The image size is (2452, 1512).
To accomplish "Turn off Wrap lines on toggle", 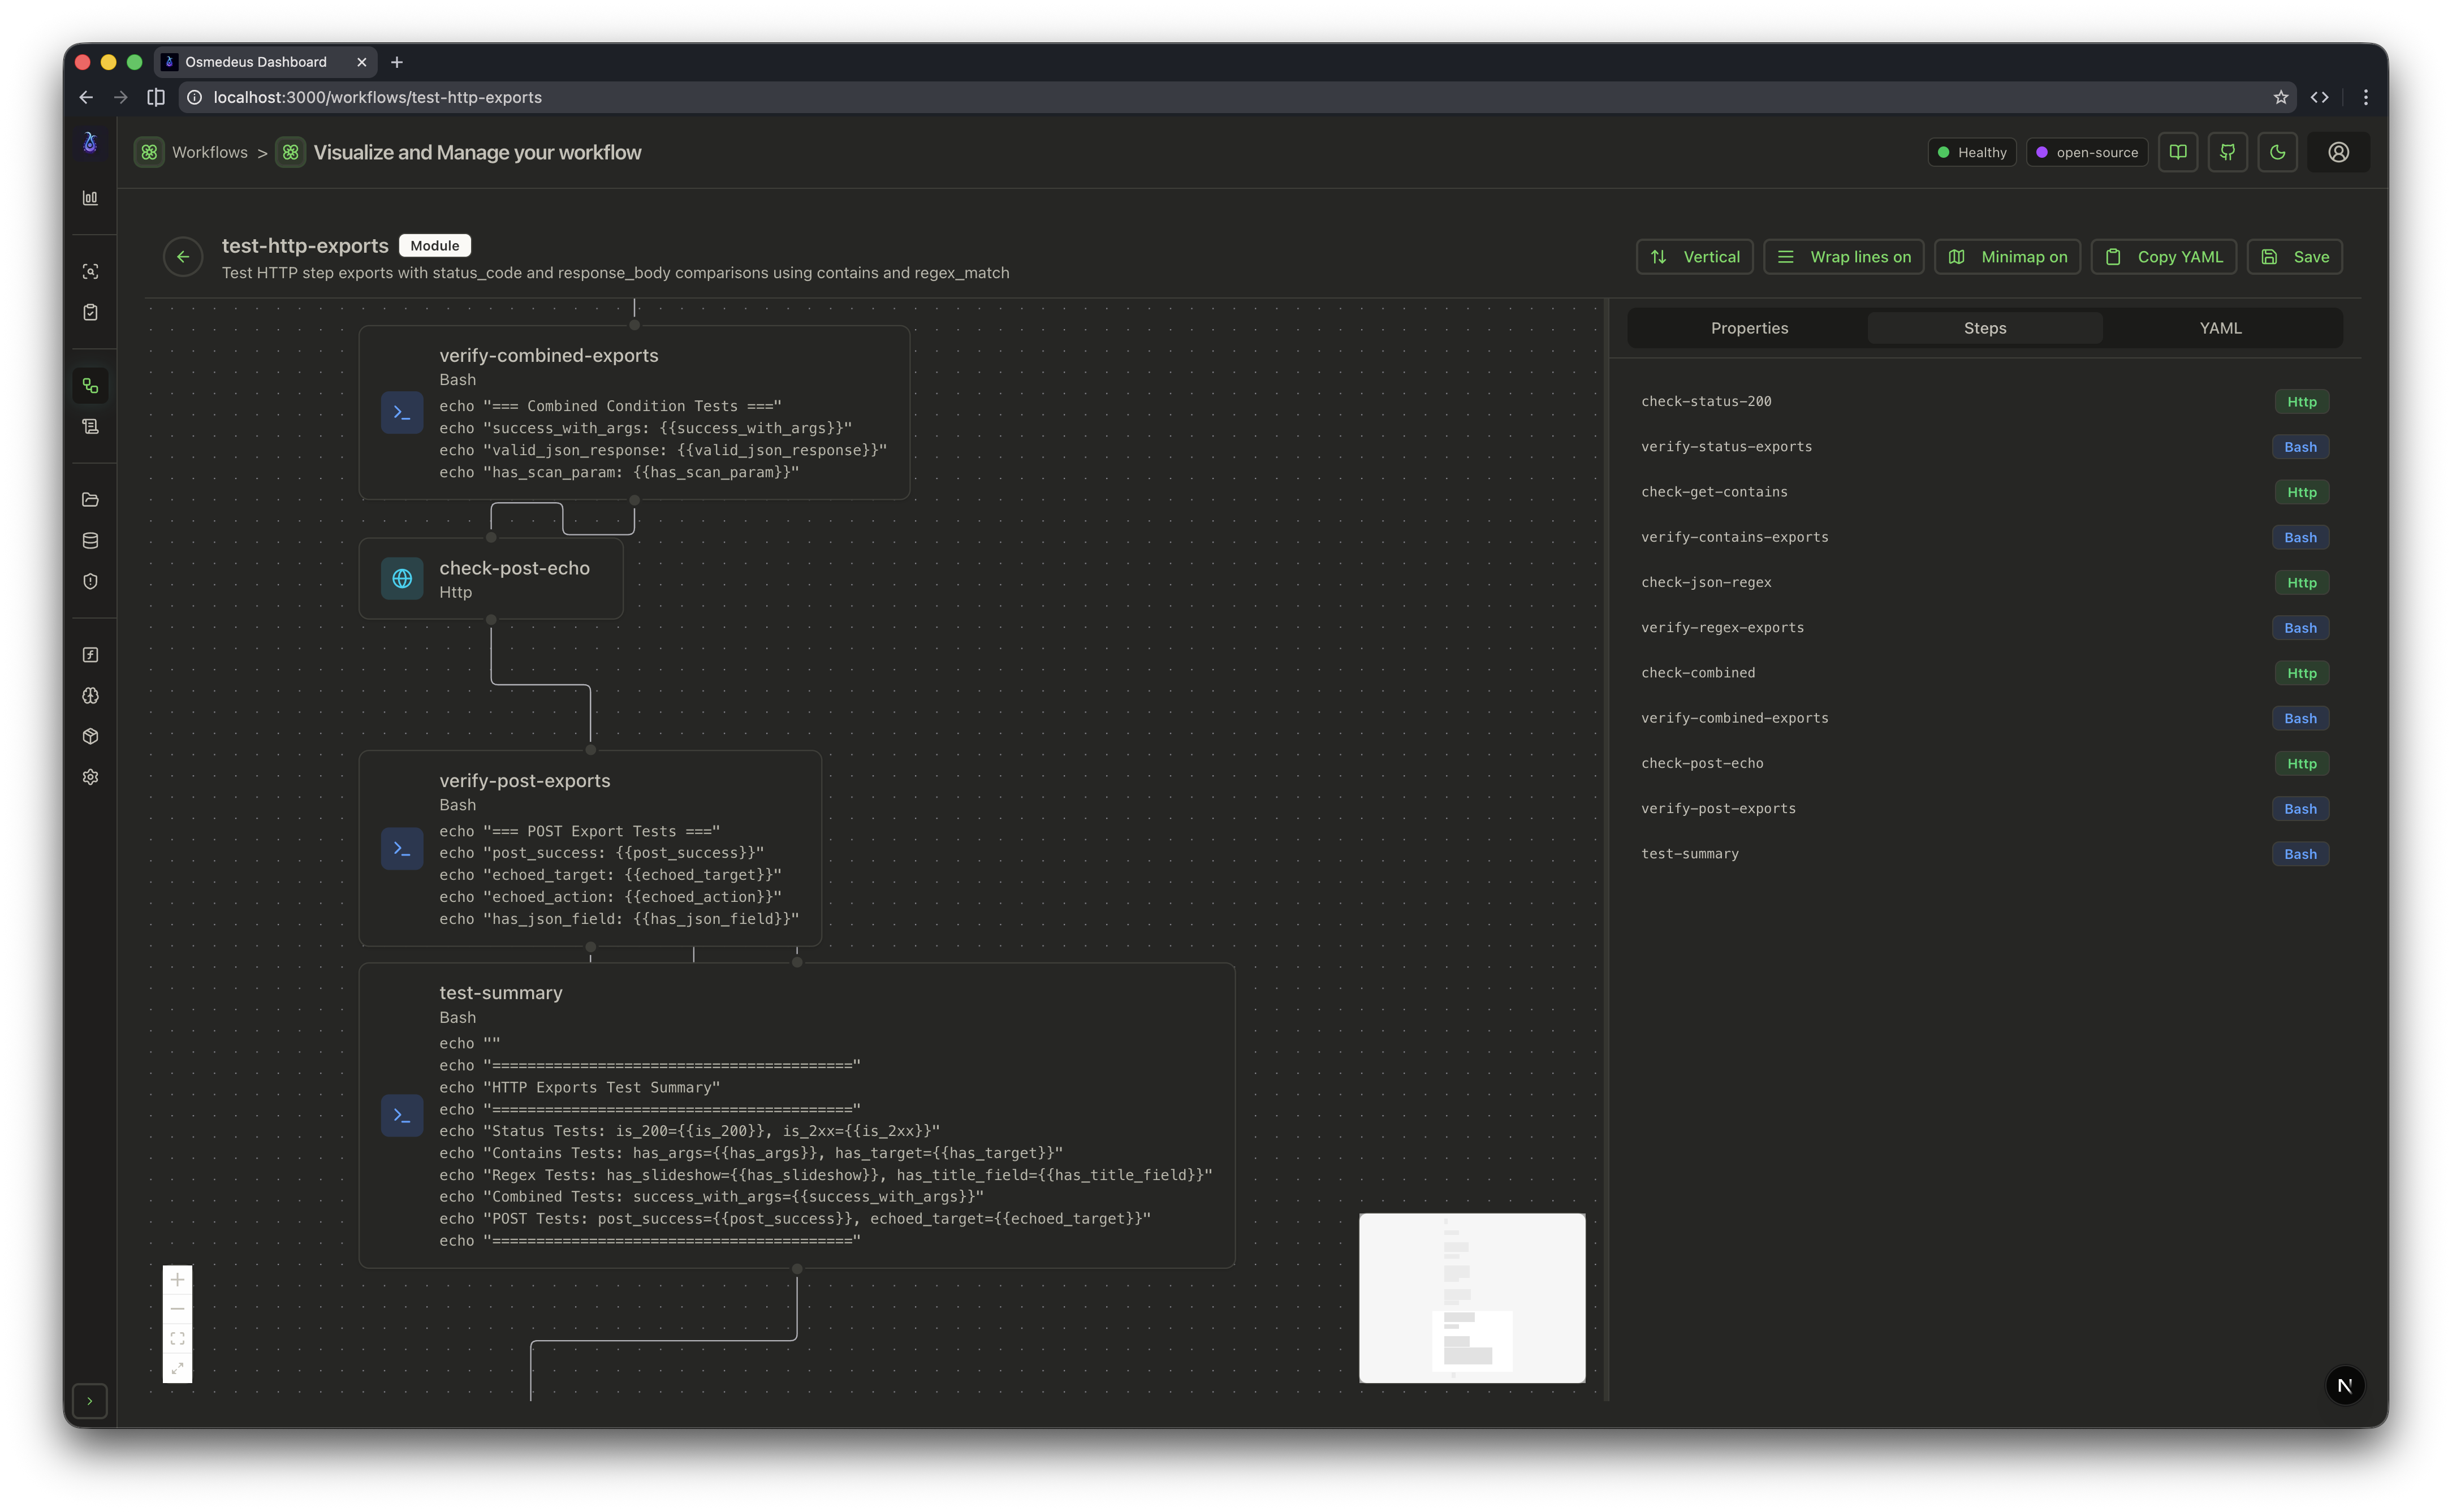I will point(1844,256).
